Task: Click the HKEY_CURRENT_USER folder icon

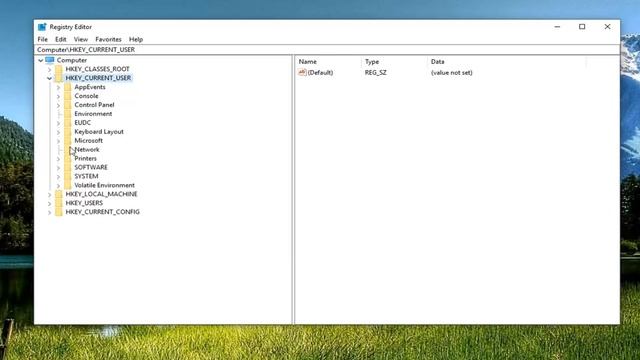Action: tap(59, 78)
